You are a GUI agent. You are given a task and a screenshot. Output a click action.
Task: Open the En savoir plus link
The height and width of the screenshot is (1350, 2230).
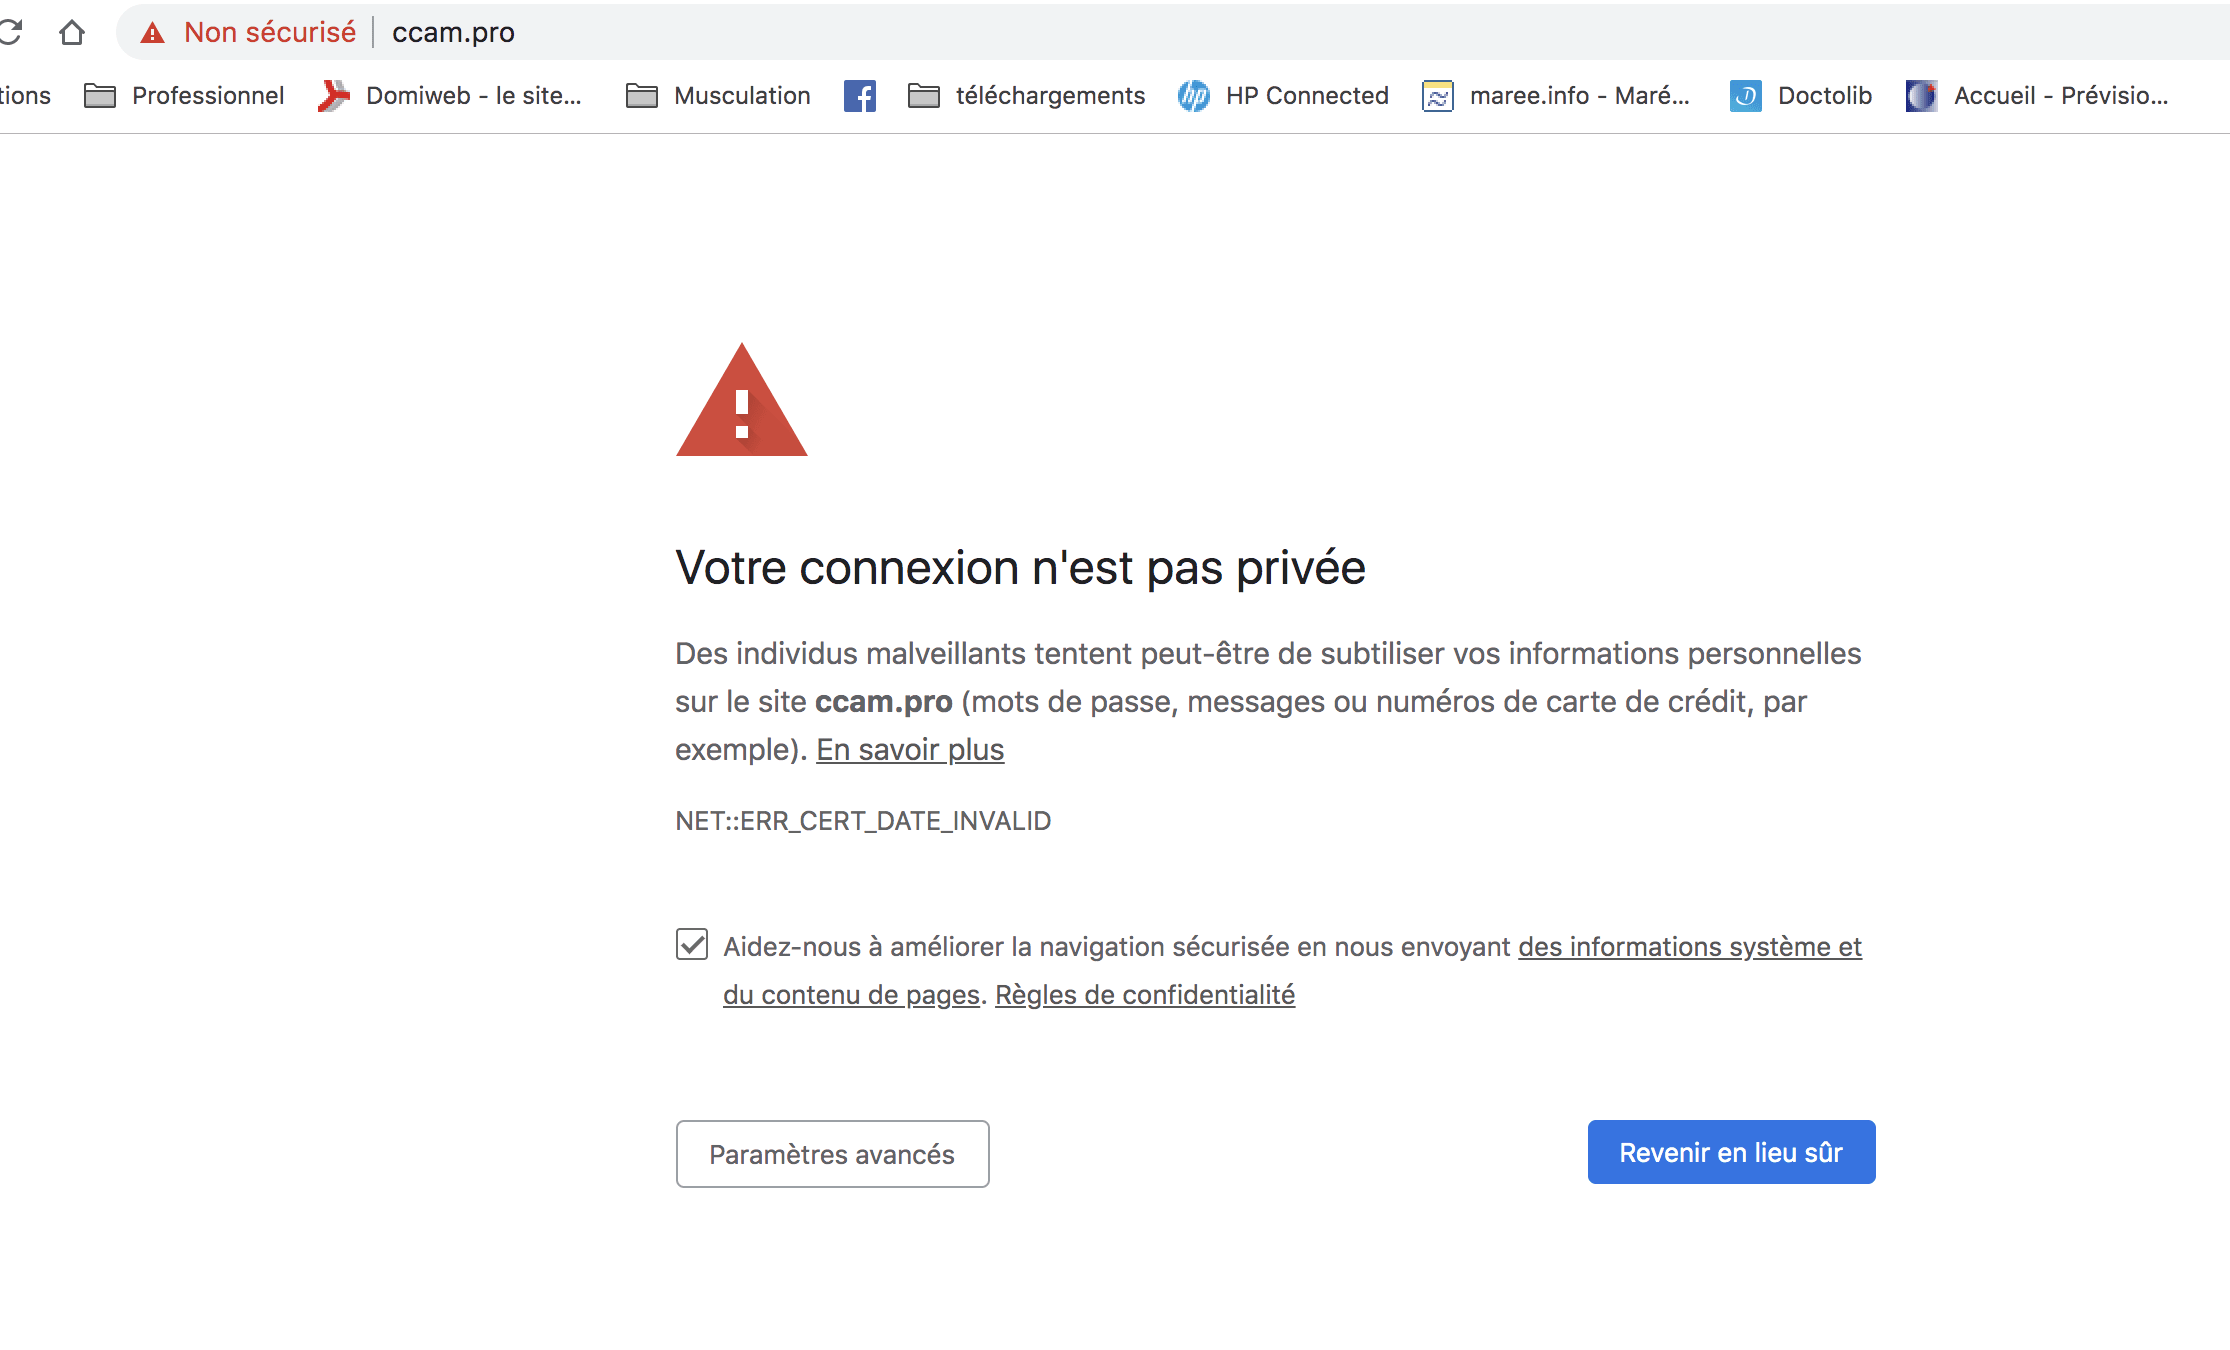click(x=909, y=750)
